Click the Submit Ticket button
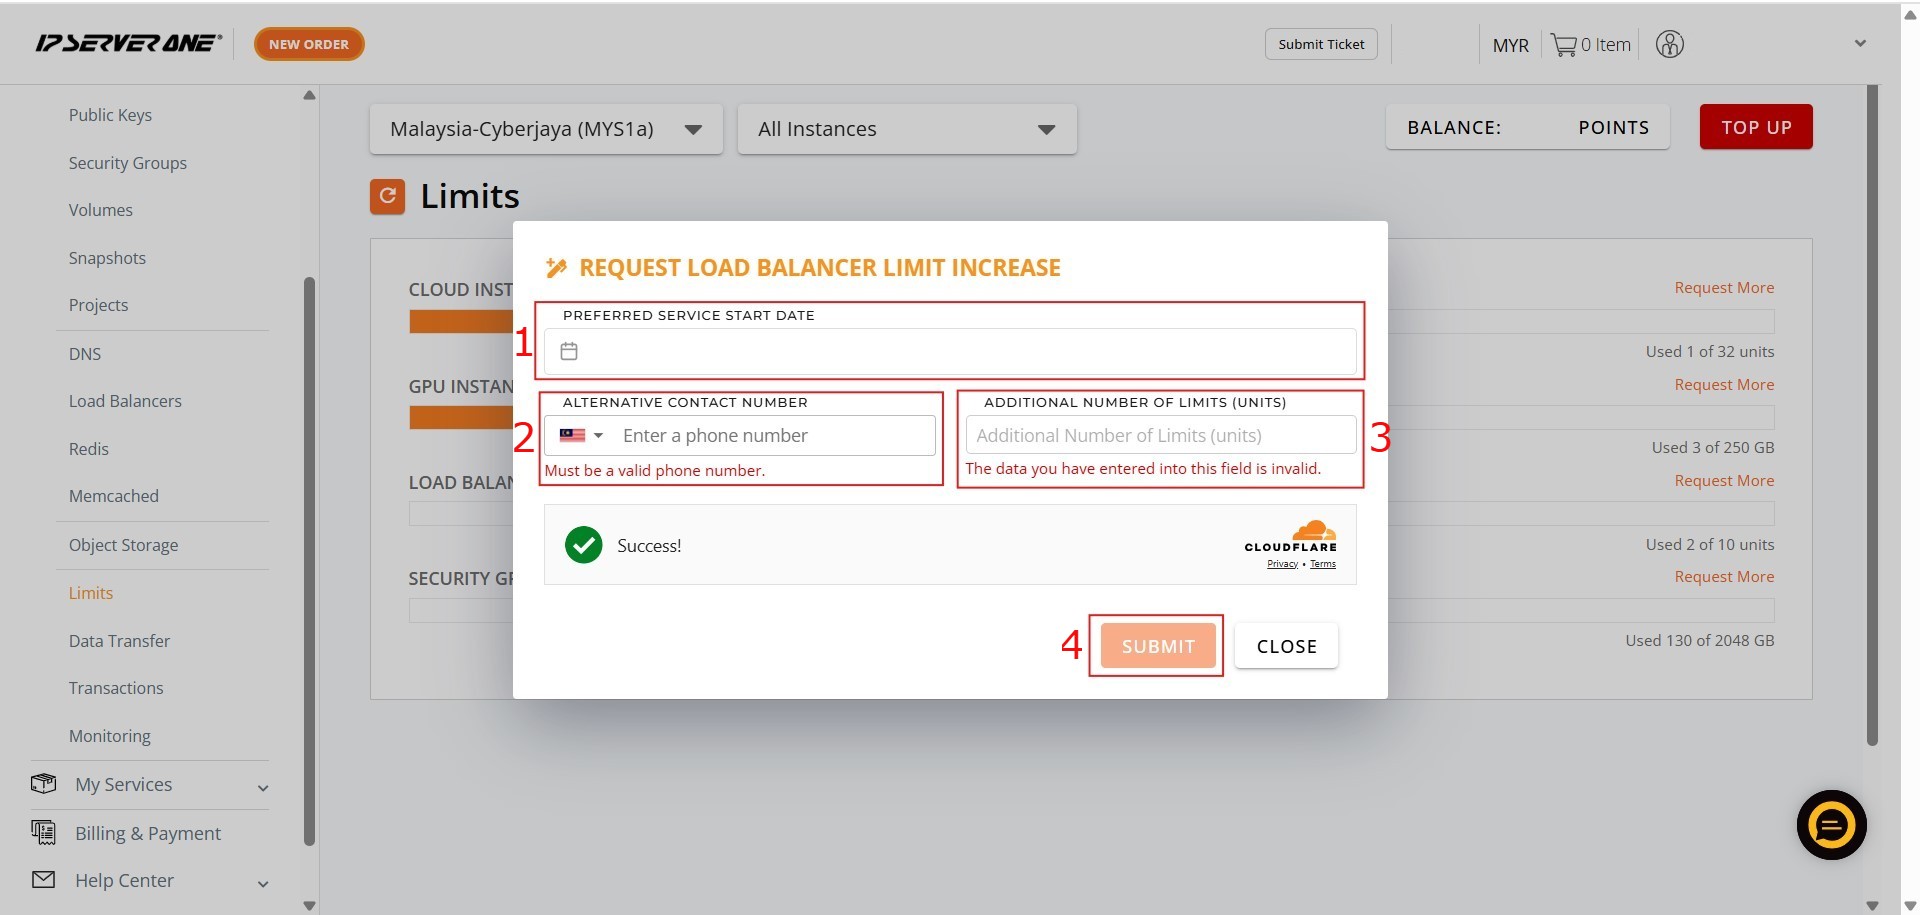 [1320, 44]
